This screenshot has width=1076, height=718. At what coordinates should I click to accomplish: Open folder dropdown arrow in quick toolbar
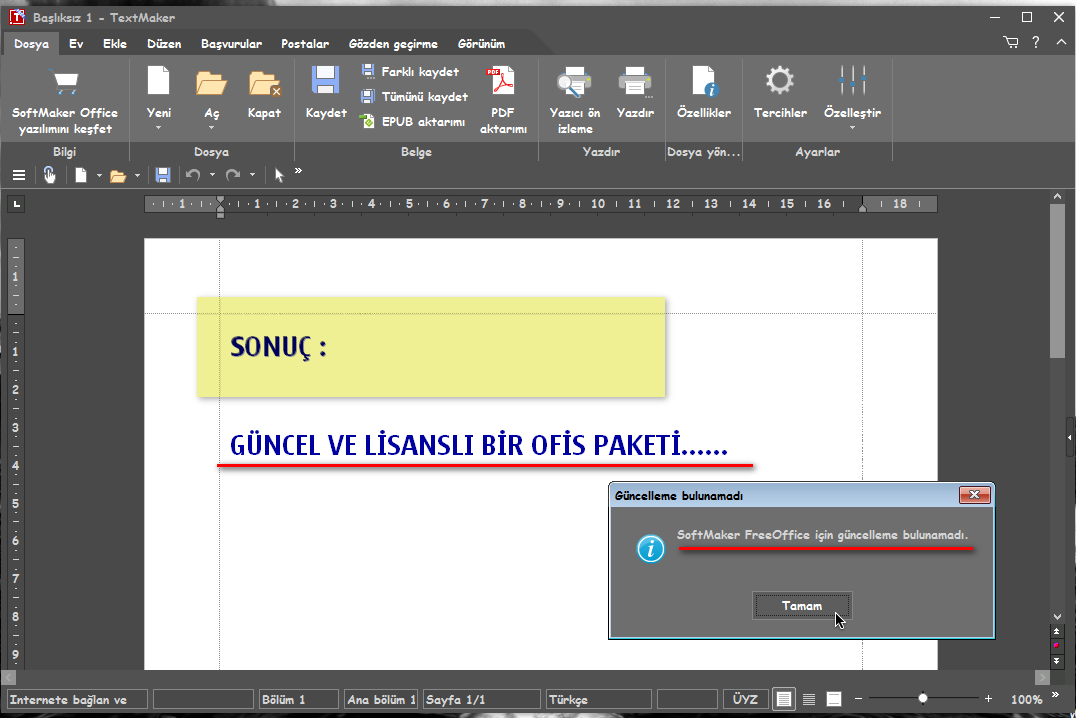point(137,176)
